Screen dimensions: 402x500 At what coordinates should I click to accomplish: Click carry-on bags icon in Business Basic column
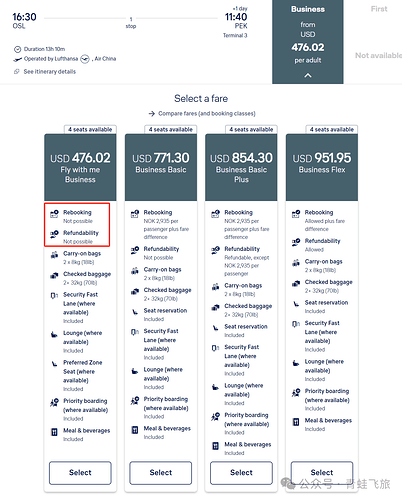[135, 270]
